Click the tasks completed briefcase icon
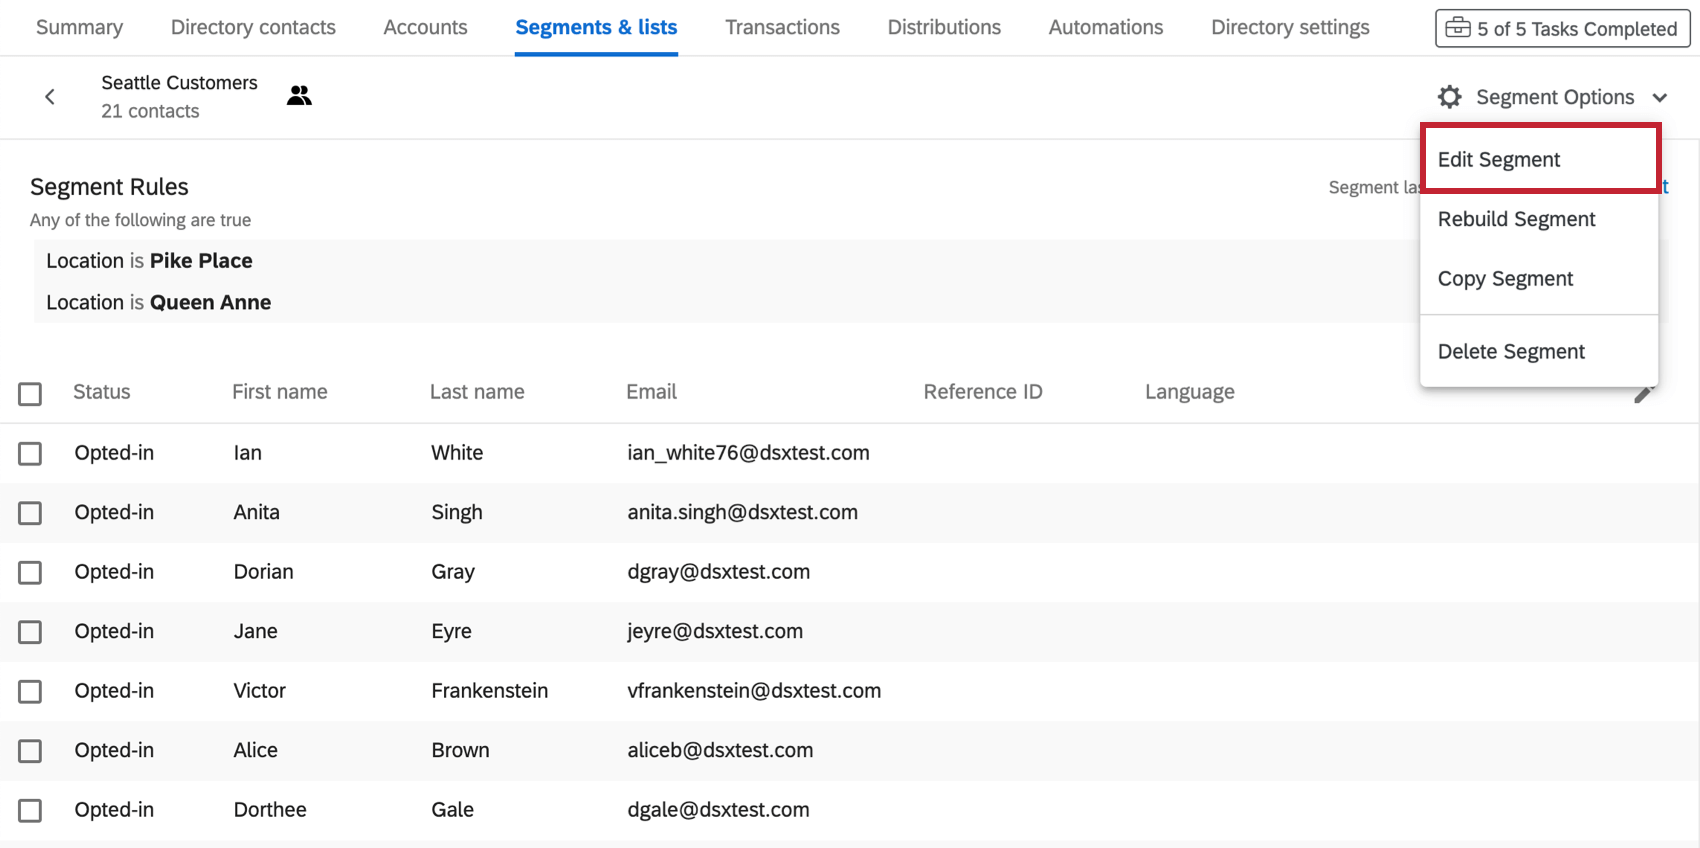The height and width of the screenshot is (848, 1700). pyautogui.click(x=1458, y=28)
